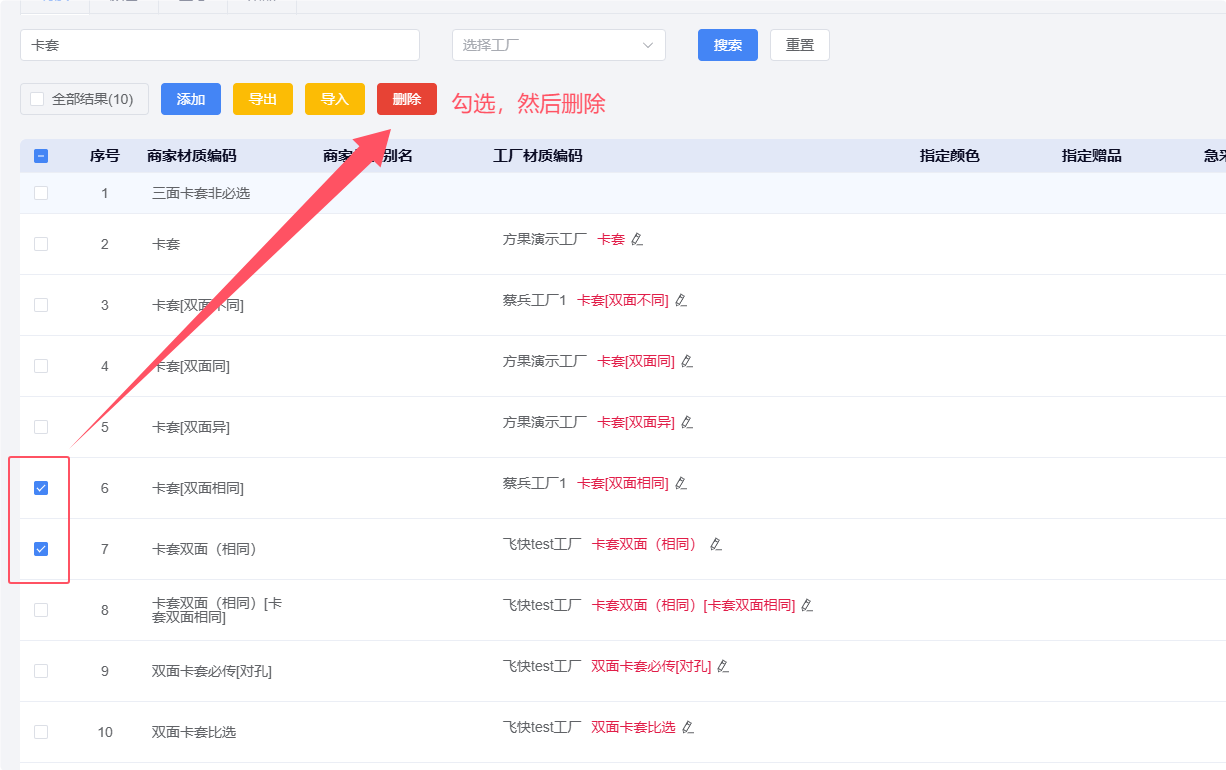Click the 导出 export button
The image size is (1226, 770).
pyautogui.click(x=263, y=99)
